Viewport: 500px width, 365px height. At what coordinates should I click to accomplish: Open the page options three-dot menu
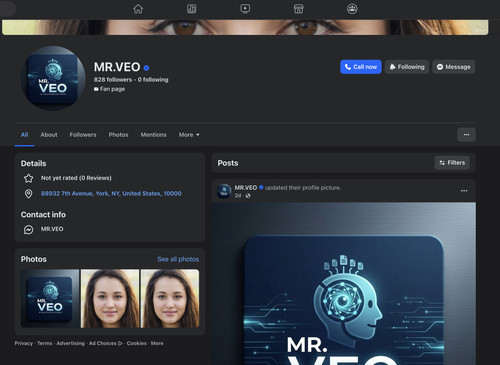click(466, 135)
